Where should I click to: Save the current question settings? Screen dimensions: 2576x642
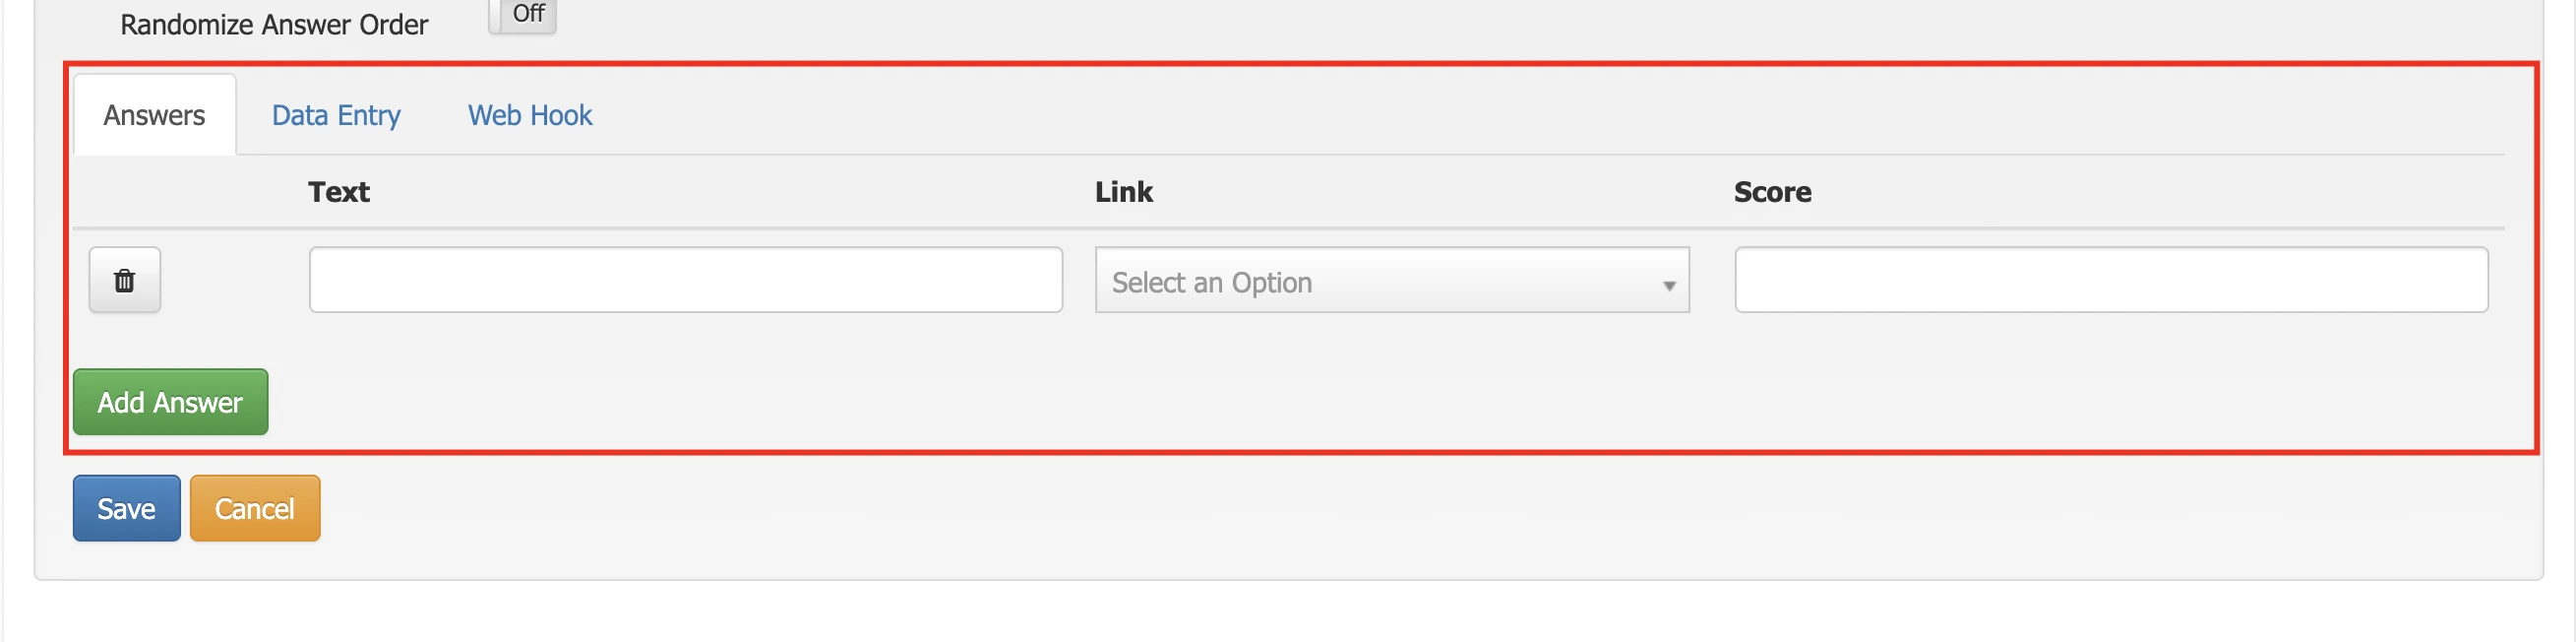point(126,508)
